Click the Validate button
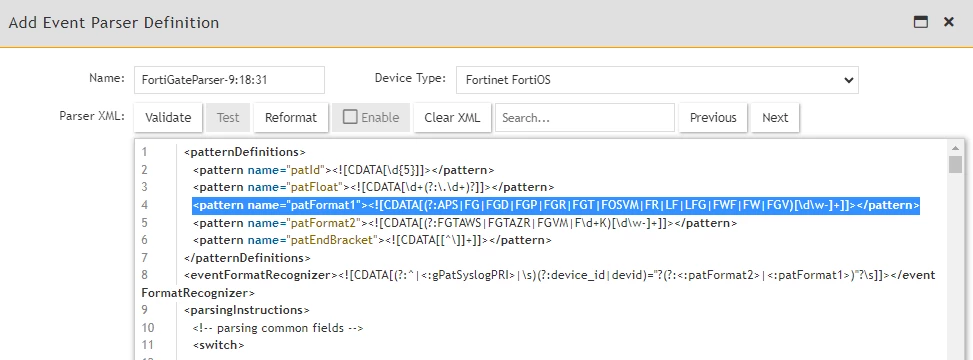The height and width of the screenshot is (360, 973). [168, 117]
